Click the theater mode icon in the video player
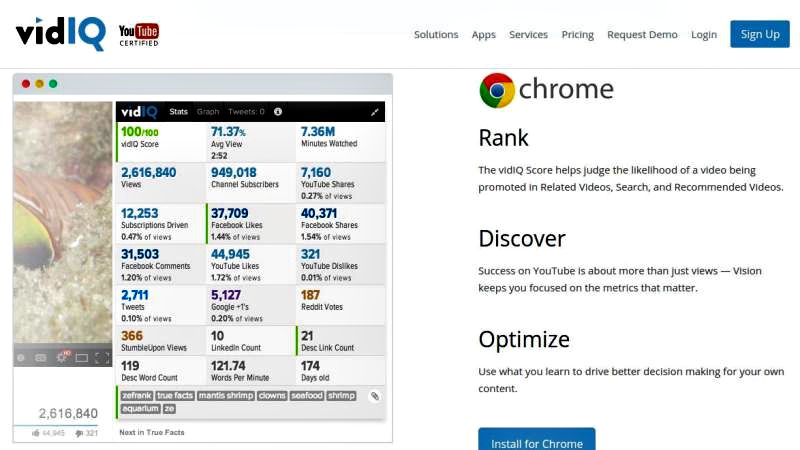Viewport: 800px width, 450px height. 82,358
